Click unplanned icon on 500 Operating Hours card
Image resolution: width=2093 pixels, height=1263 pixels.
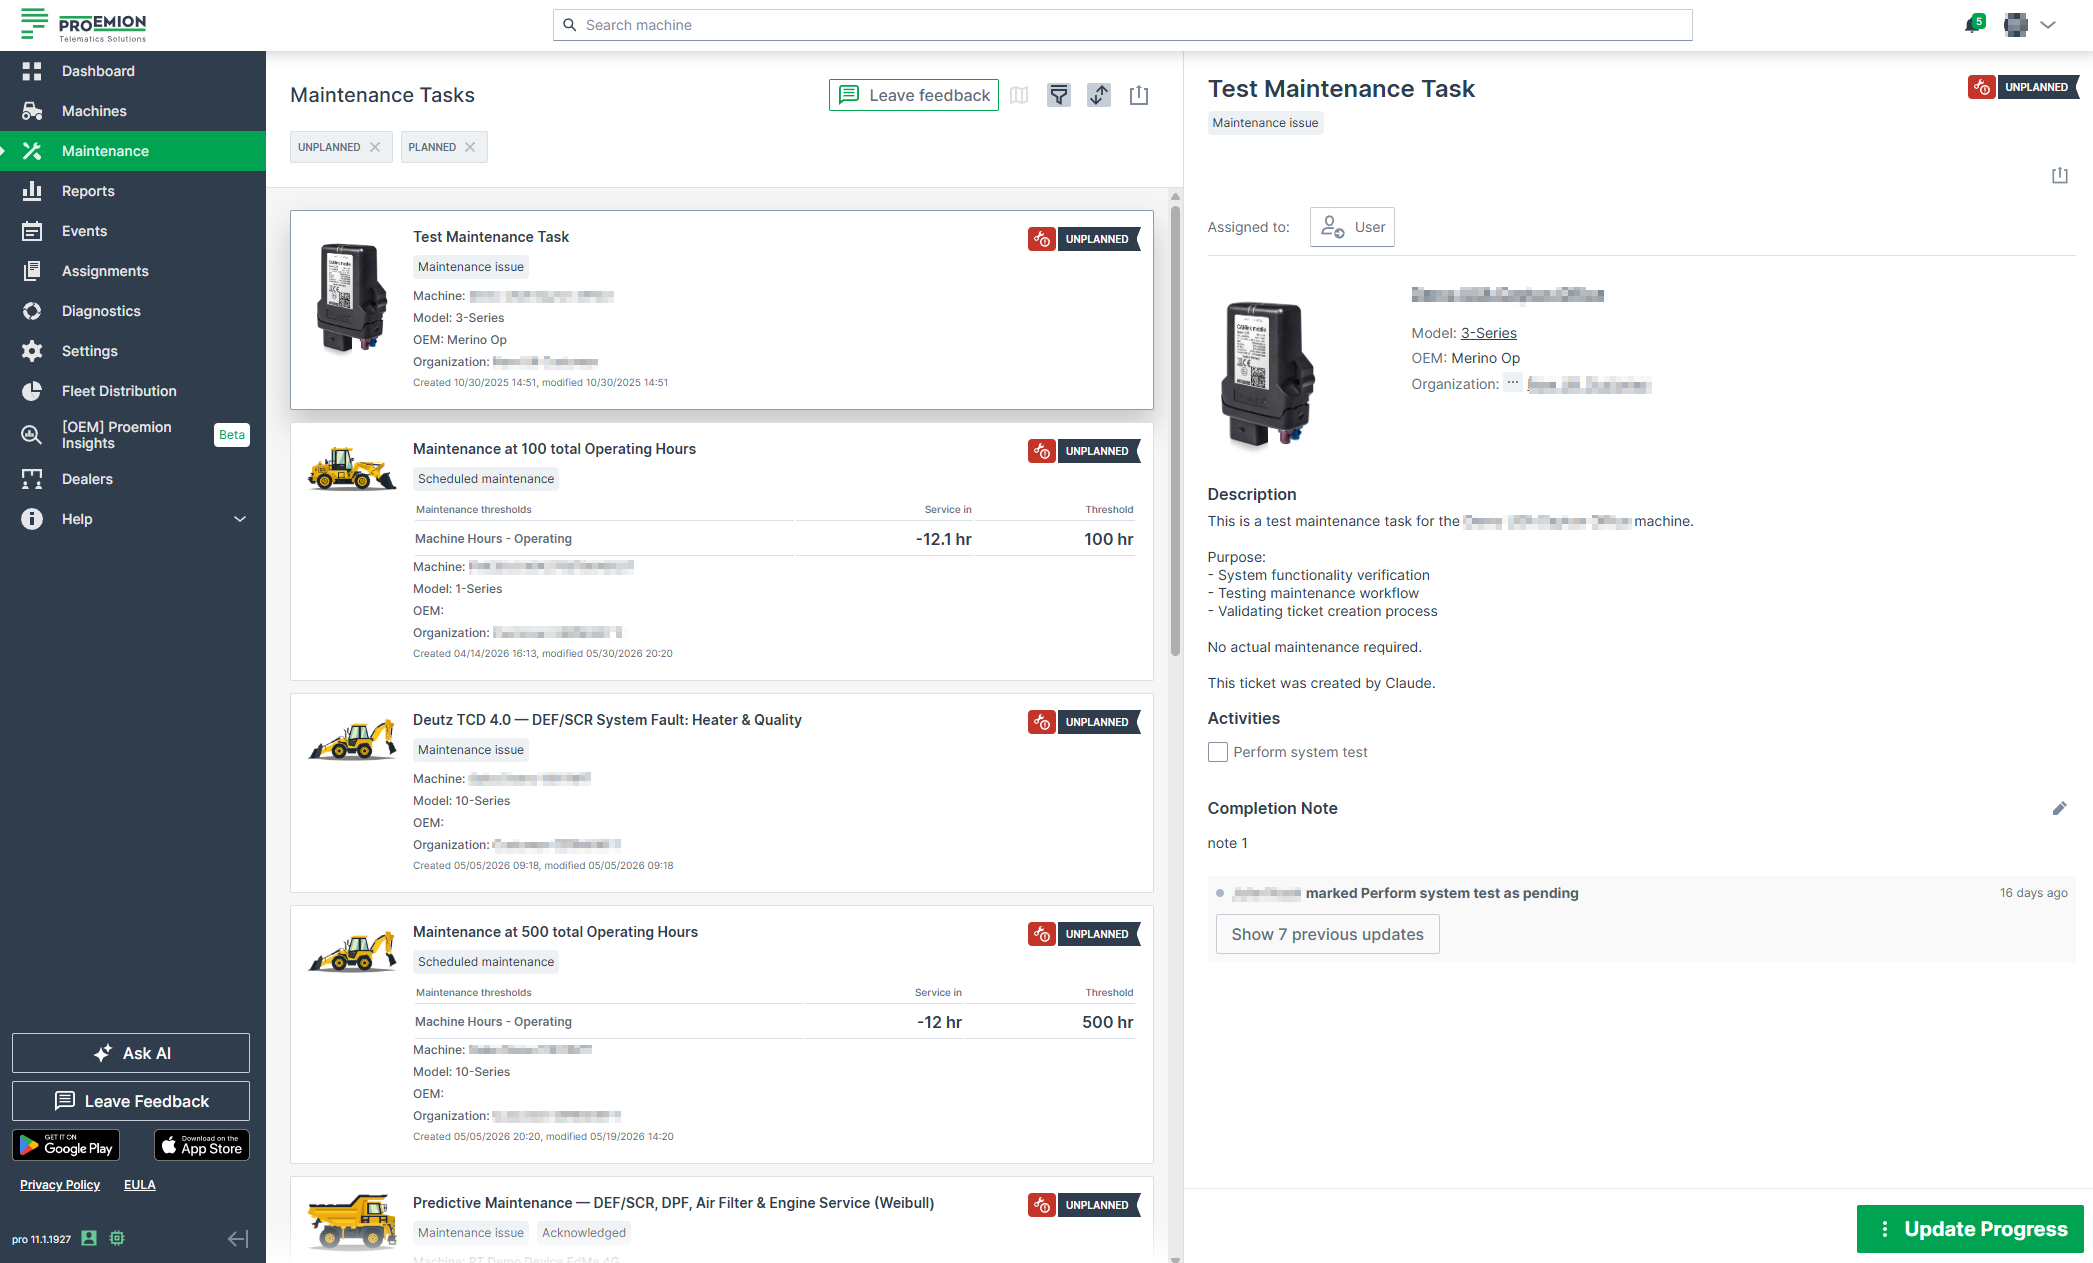[x=1041, y=934]
